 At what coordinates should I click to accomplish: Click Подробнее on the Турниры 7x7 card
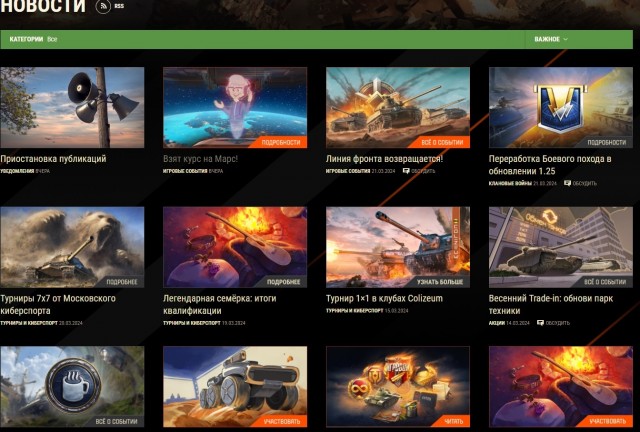(x=122, y=282)
